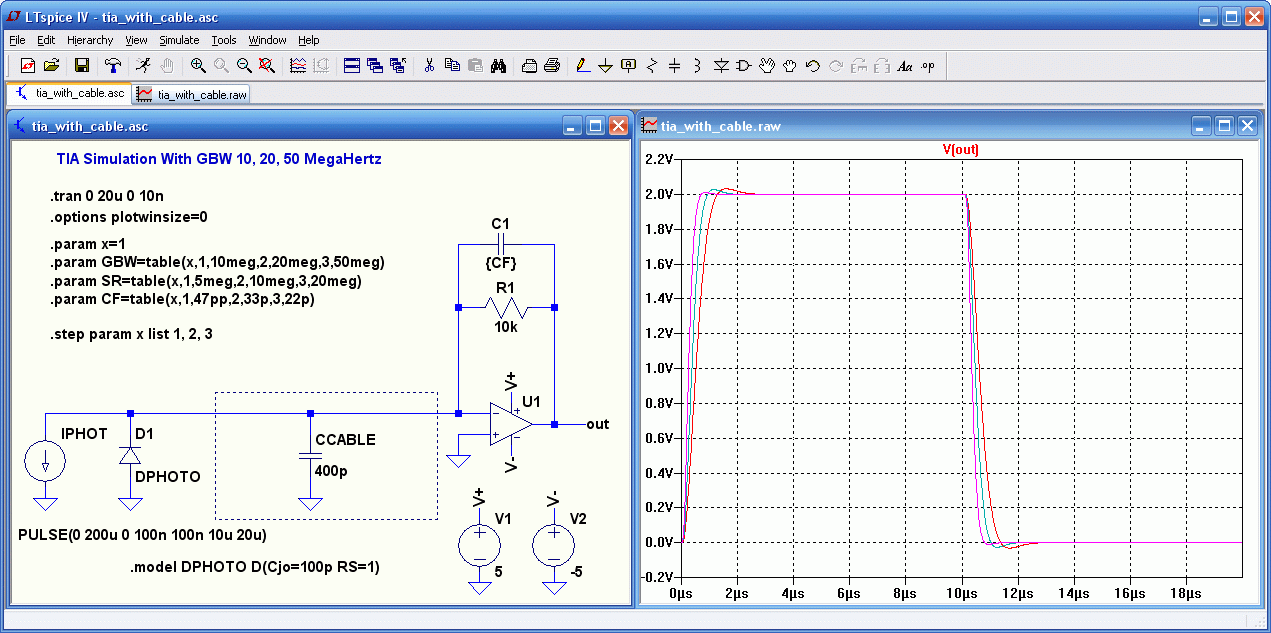
Task: Select the Capacitor component tool
Action: (x=675, y=65)
